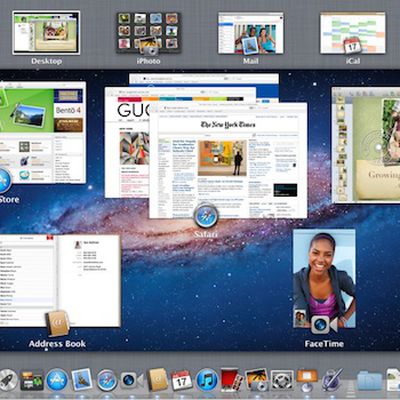
Task: Switch to the Desktop space thumbnail
Action: pyautogui.click(x=46, y=32)
